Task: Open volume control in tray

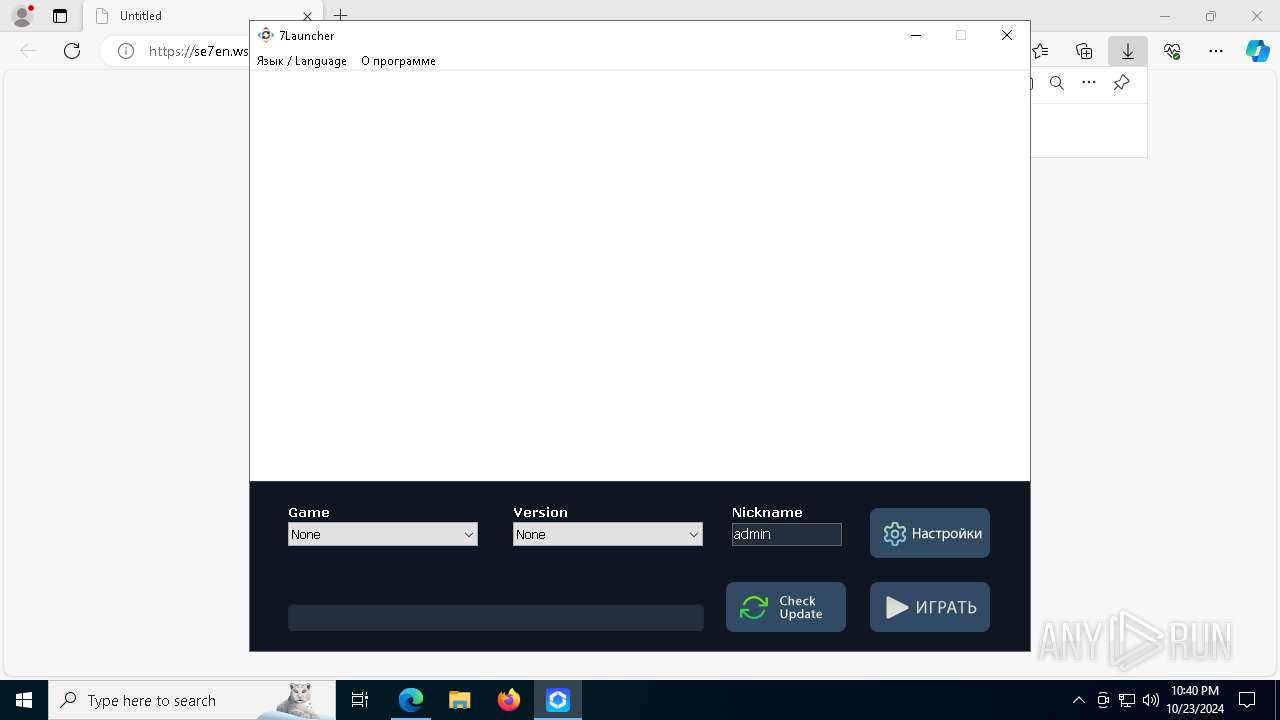Action: click(x=1151, y=700)
